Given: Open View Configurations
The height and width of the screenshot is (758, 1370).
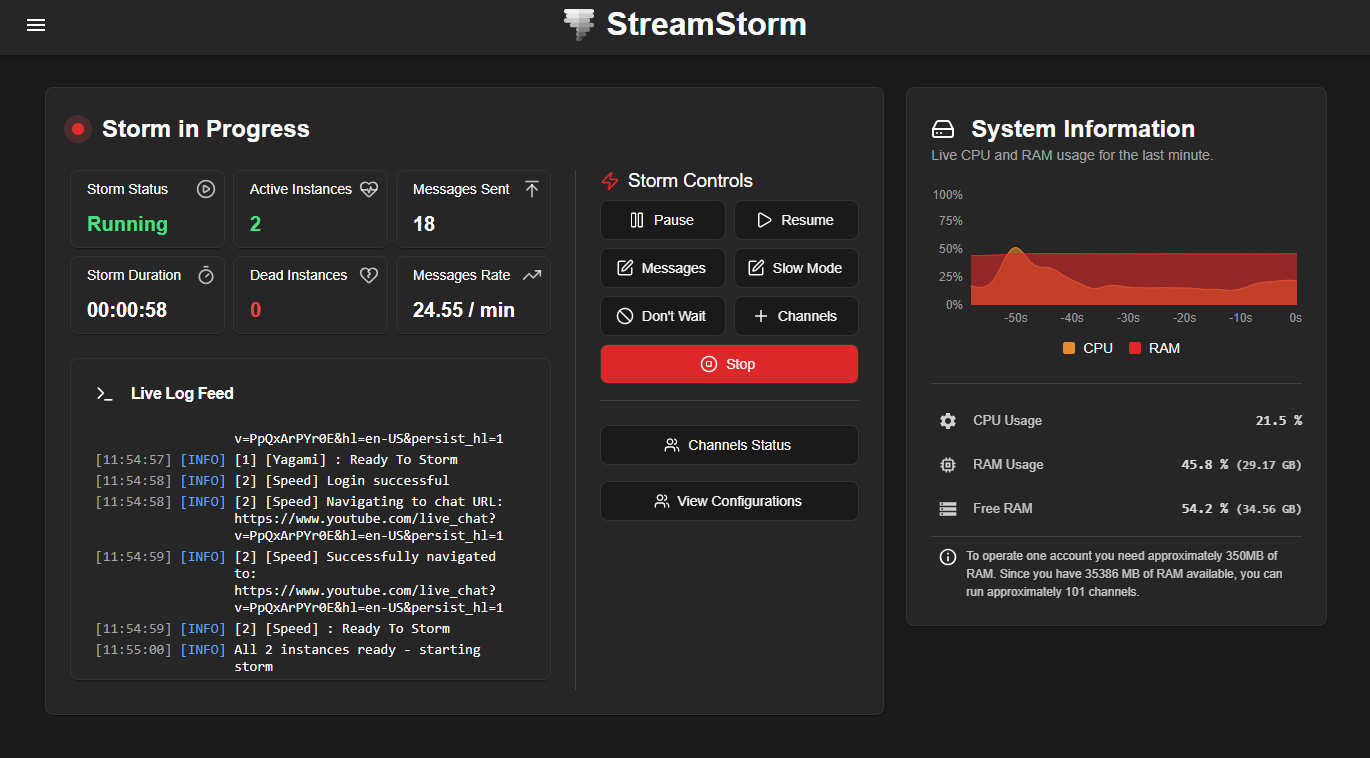Looking at the screenshot, I should coord(729,501).
